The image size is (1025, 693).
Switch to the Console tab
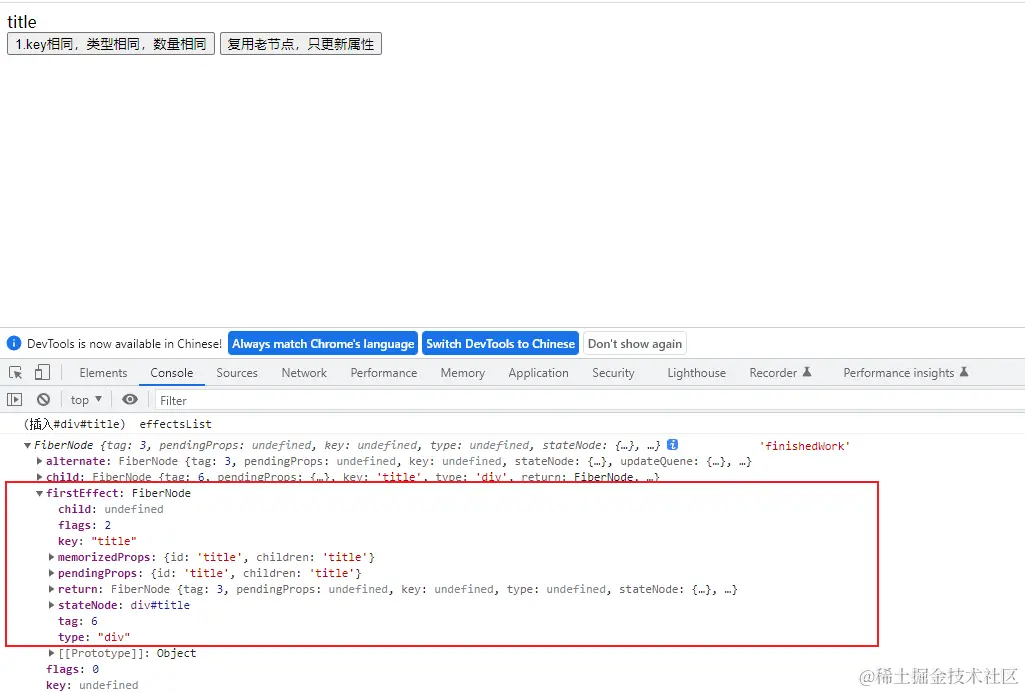172,373
